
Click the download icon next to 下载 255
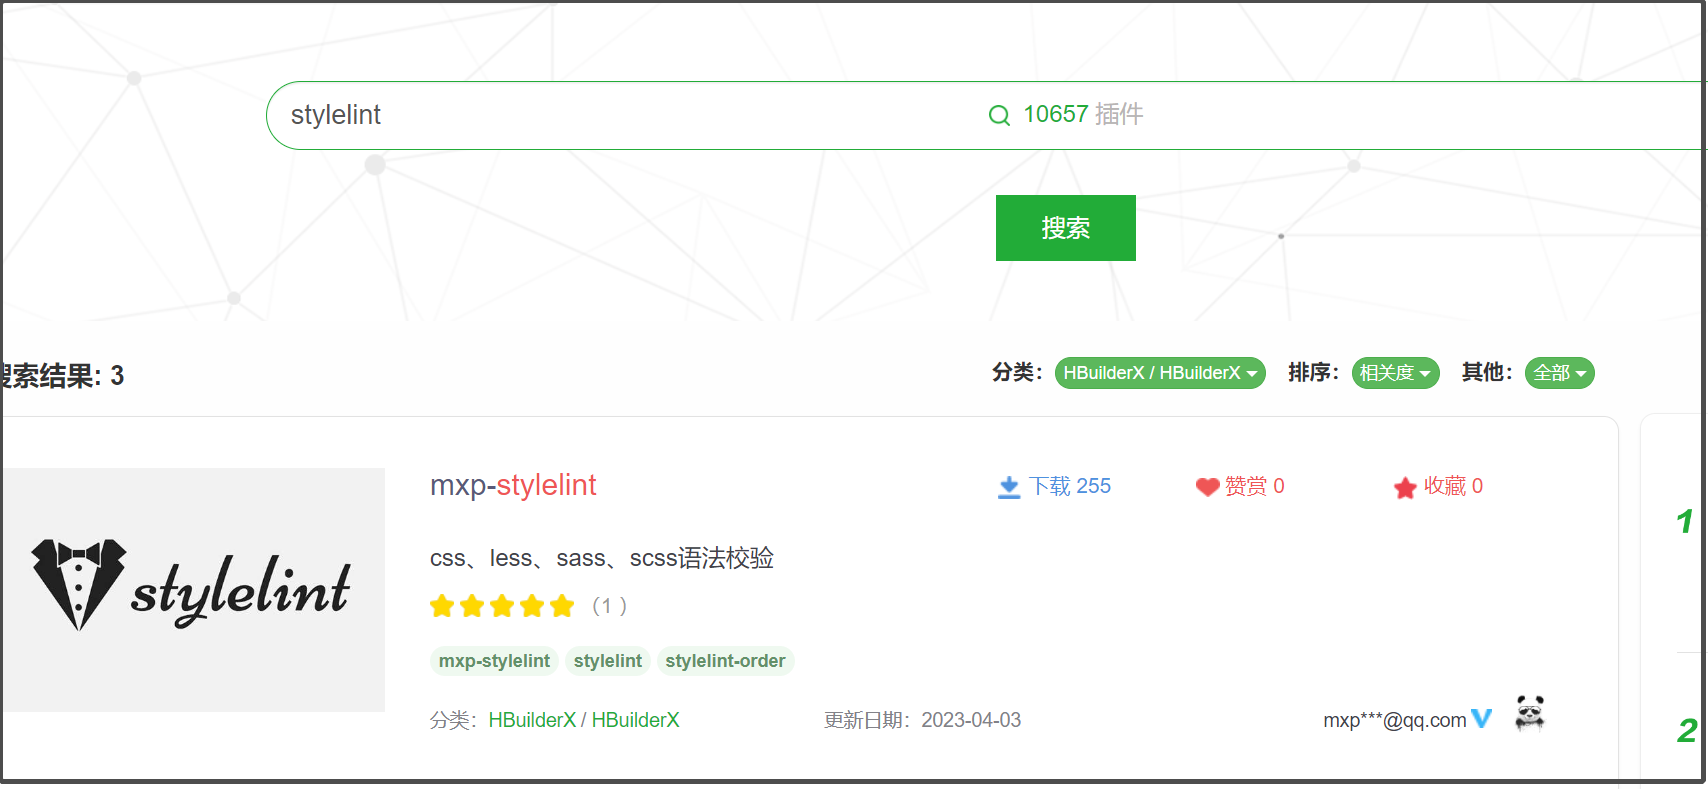(1009, 487)
